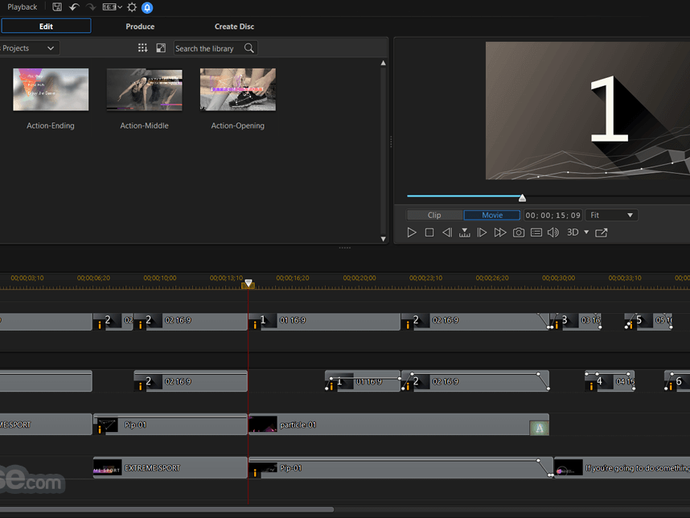Select the clip numbered 5 on timeline

tap(651, 320)
